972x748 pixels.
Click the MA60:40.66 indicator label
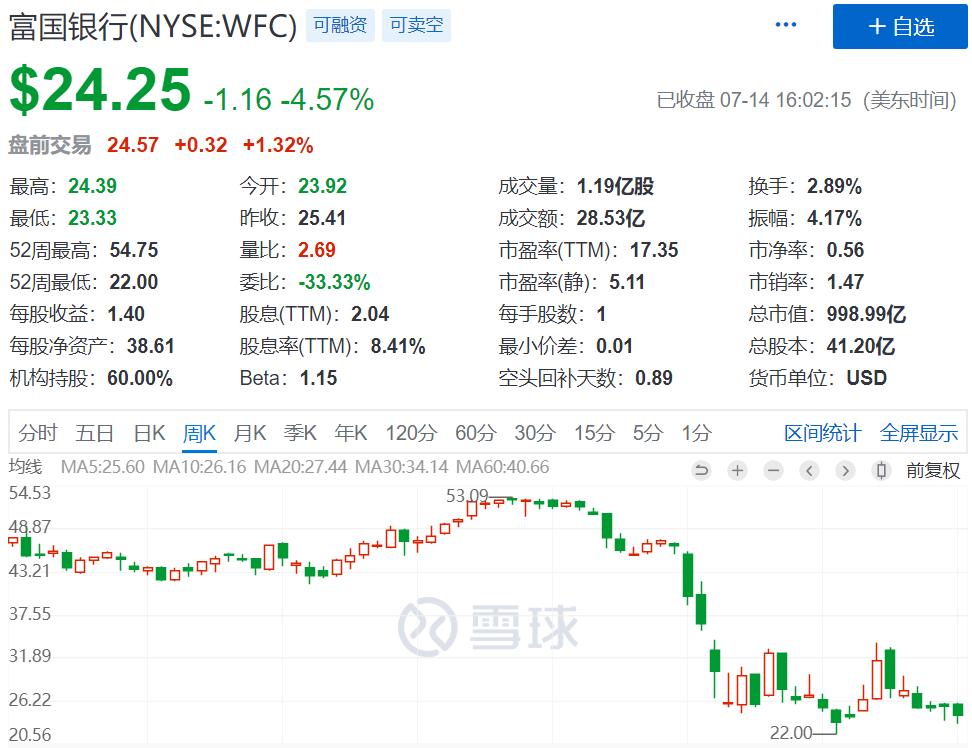(502, 467)
